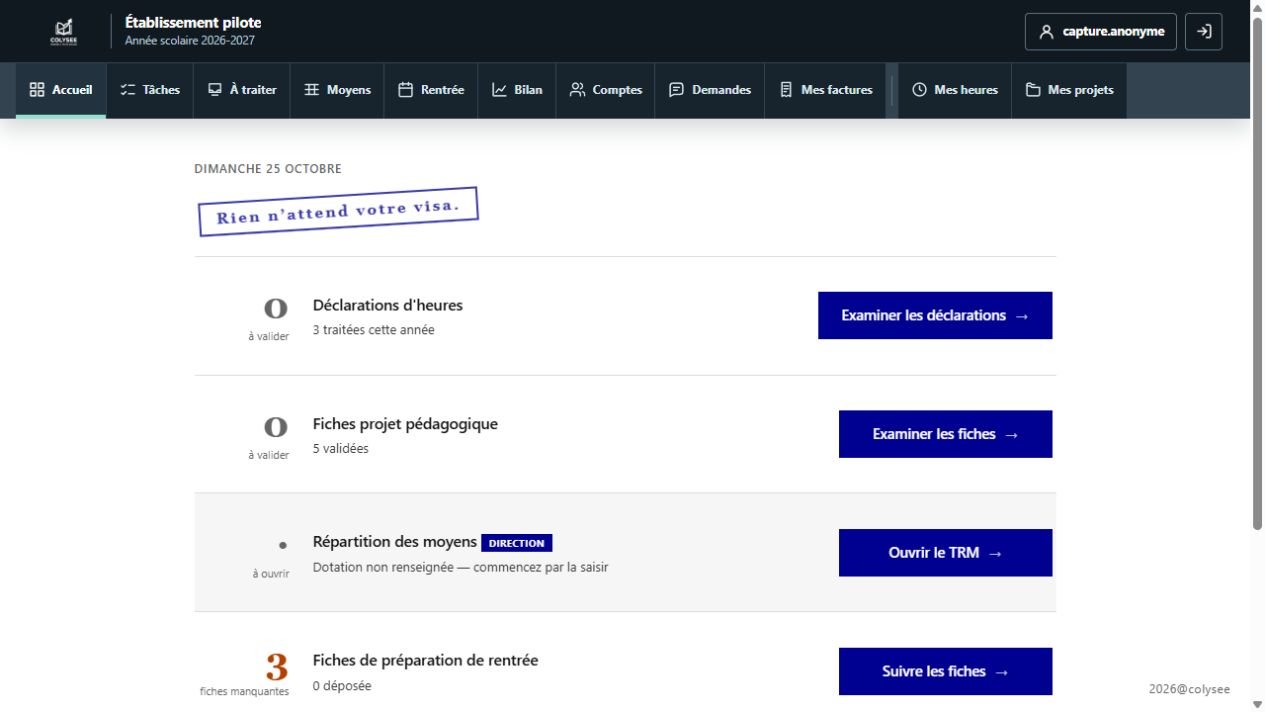Image resolution: width=1265 pixels, height=712 pixels.
Task: Click the people icon next to Comptes
Action: click(x=578, y=90)
